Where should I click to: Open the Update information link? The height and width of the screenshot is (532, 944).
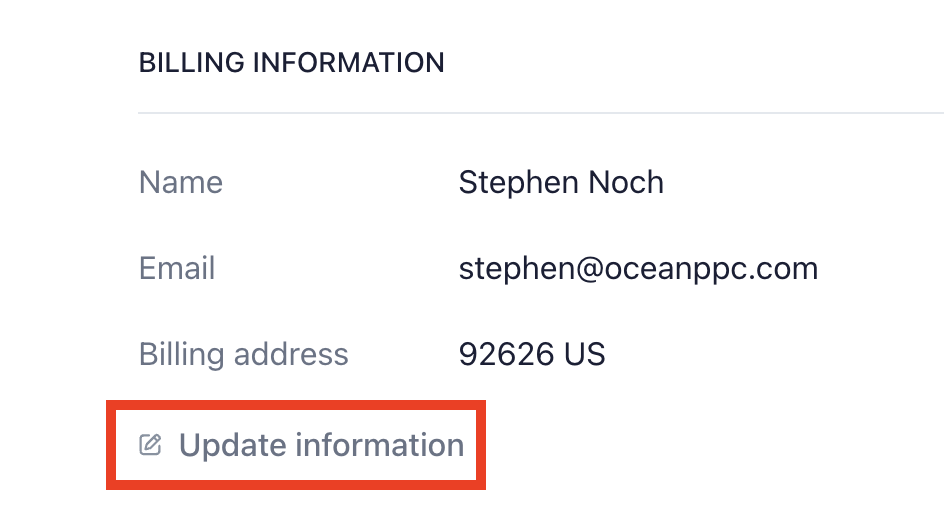(x=302, y=445)
